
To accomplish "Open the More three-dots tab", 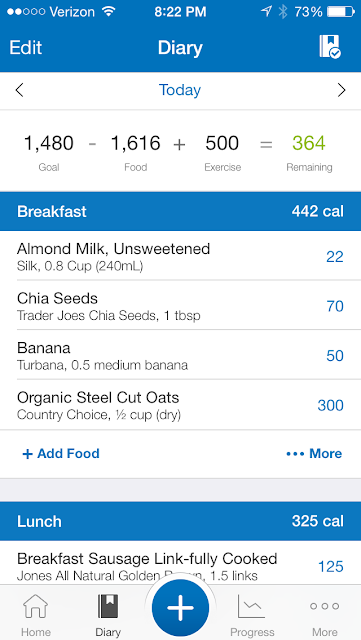I will (325, 606).
